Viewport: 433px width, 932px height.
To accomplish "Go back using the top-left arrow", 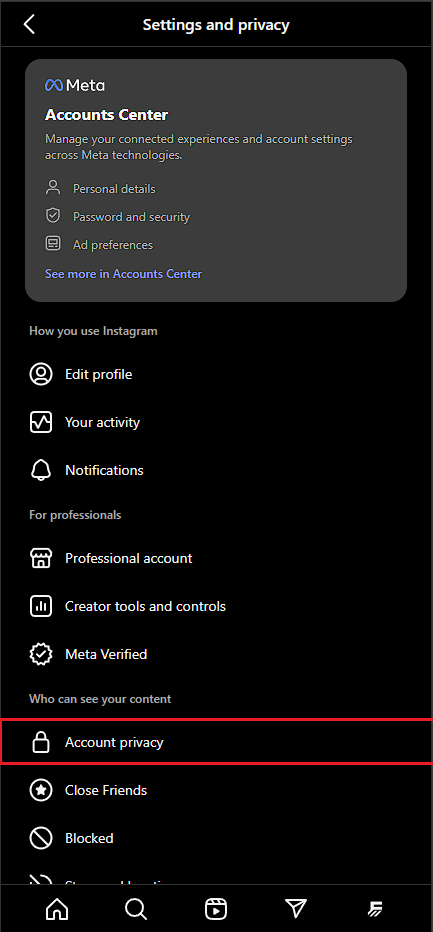I will [29, 24].
